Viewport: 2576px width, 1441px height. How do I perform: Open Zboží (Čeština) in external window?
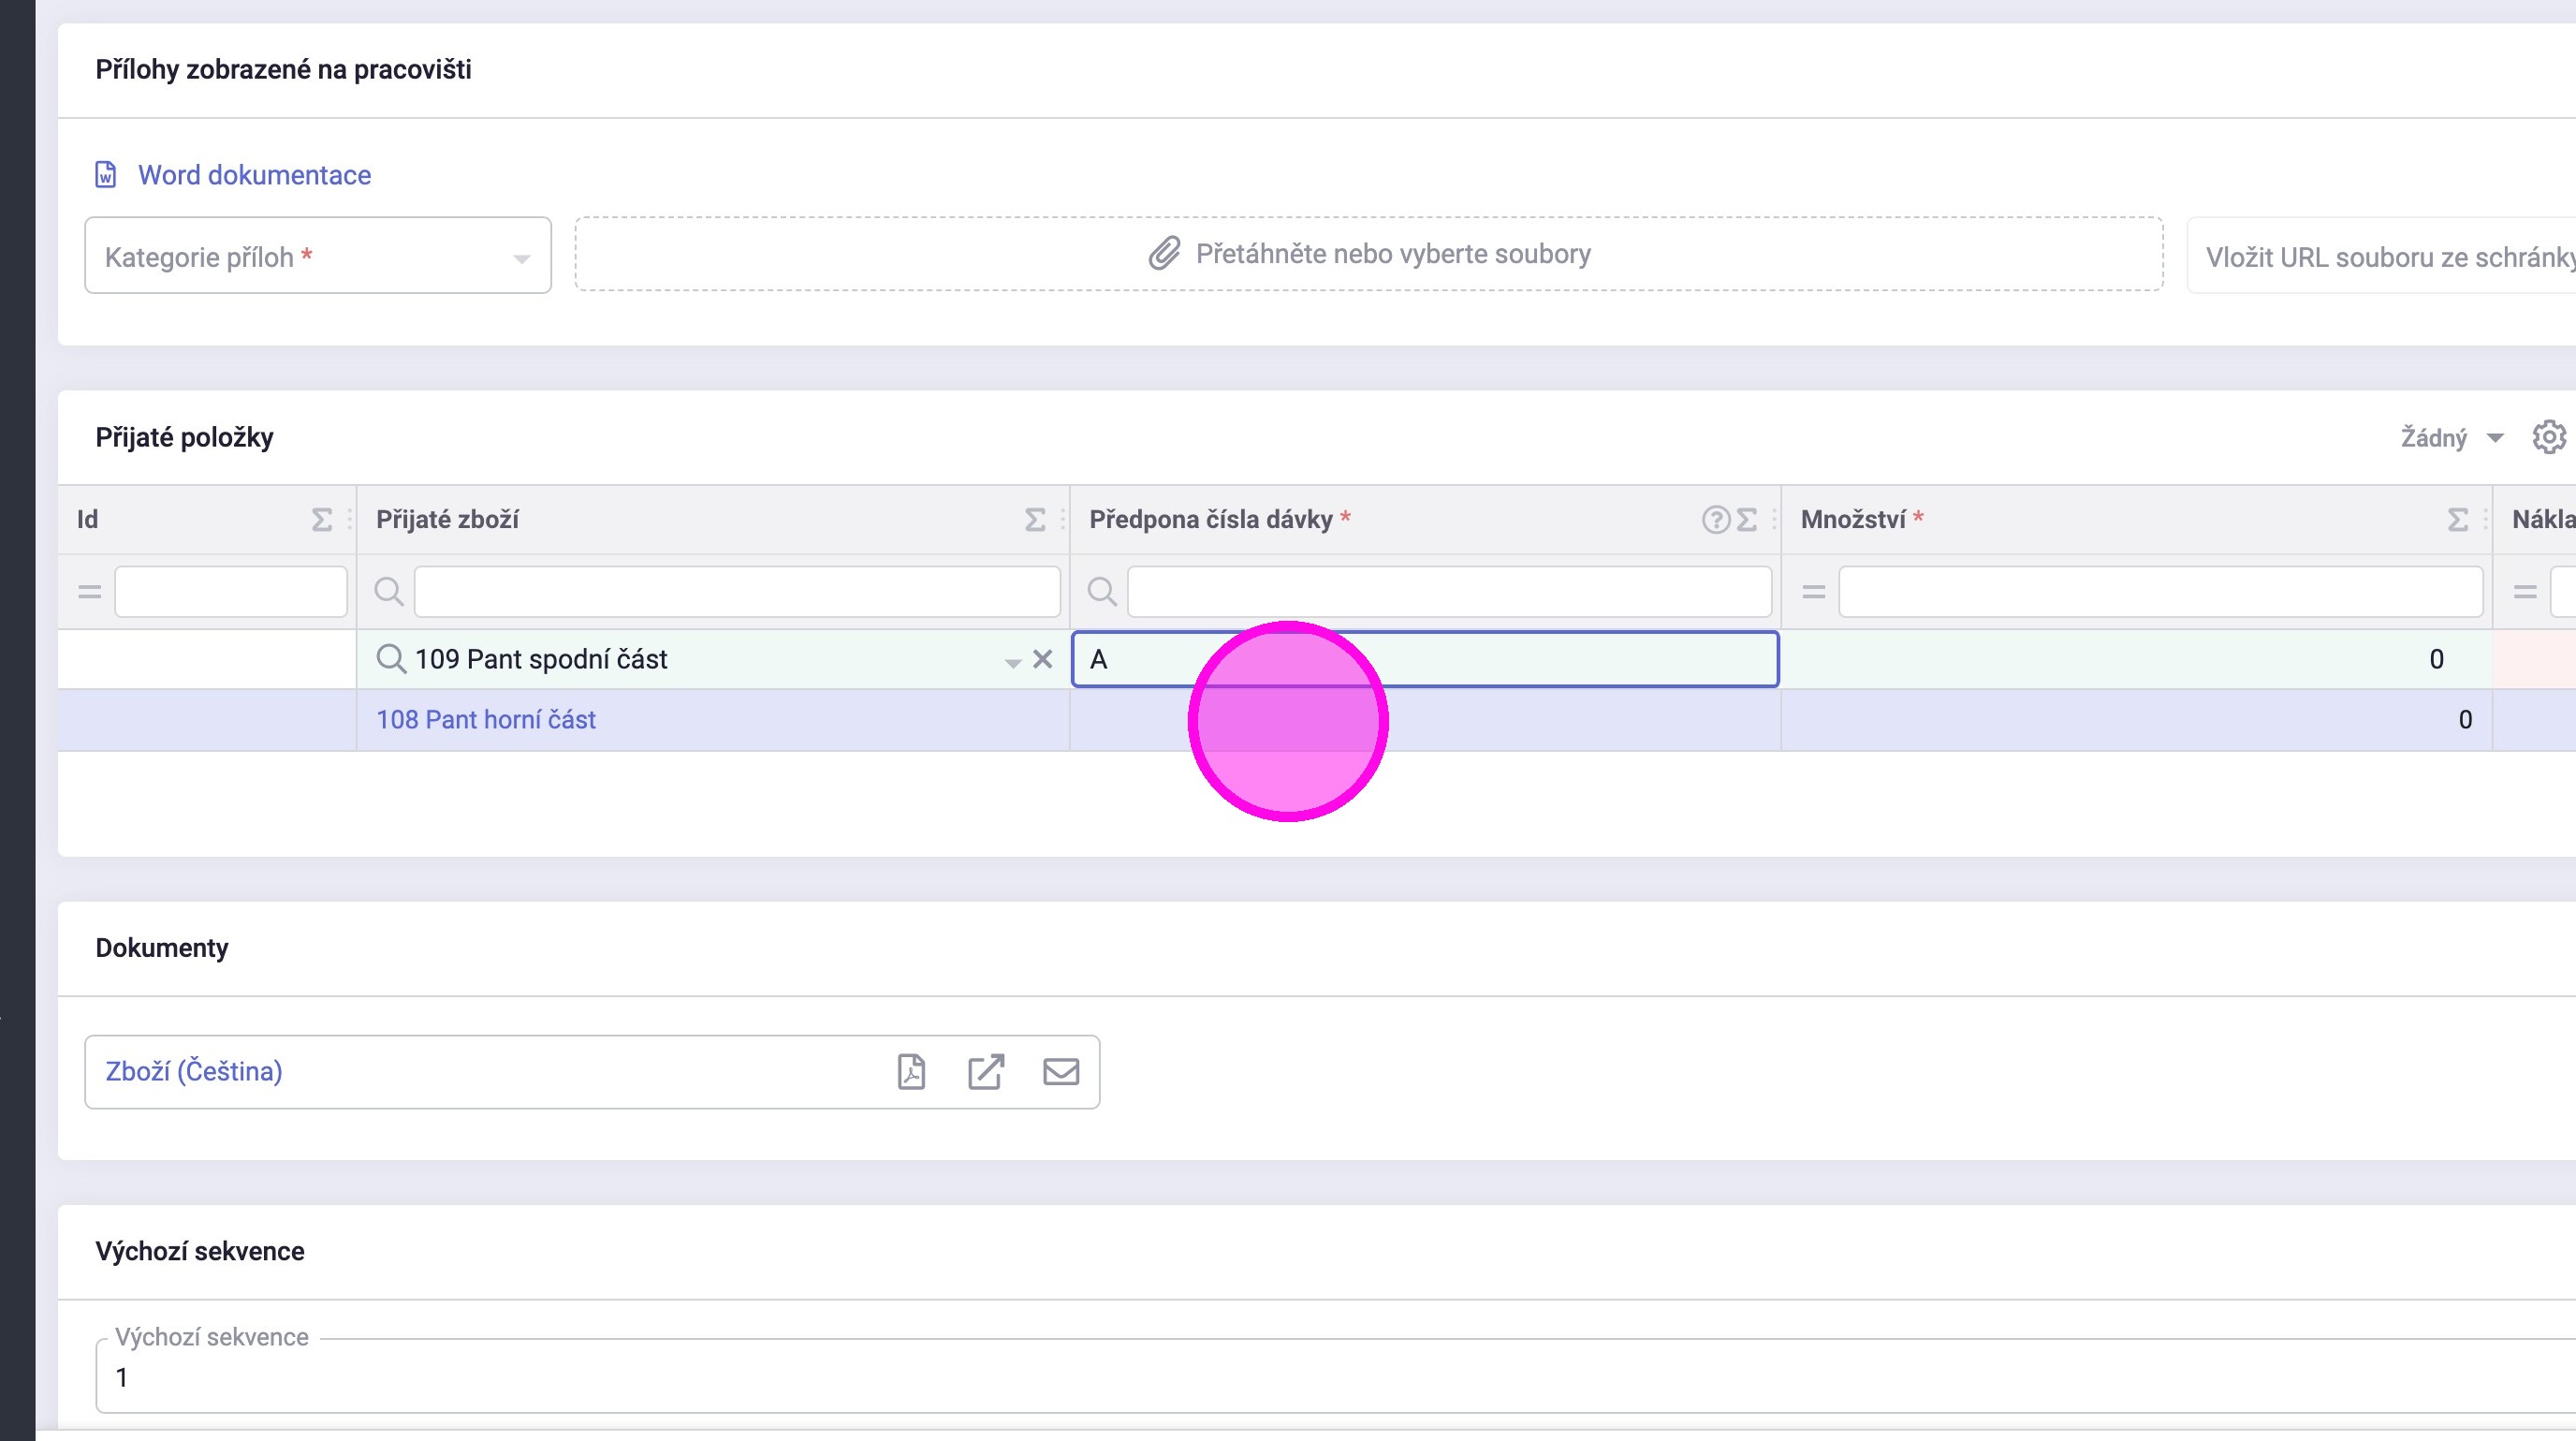(985, 1072)
